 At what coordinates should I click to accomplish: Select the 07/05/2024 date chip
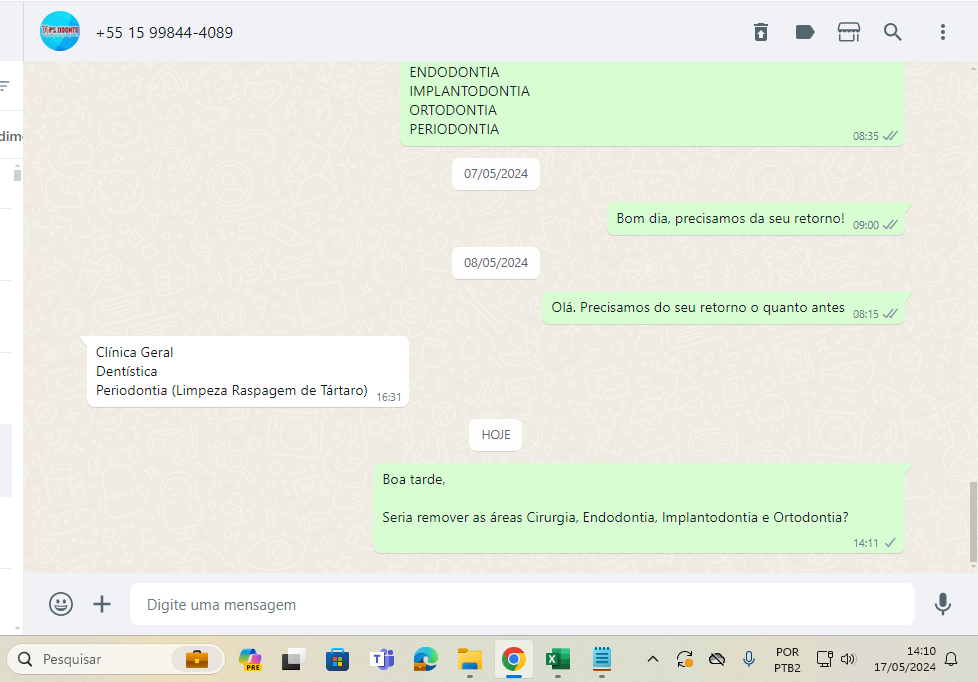click(495, 174)
